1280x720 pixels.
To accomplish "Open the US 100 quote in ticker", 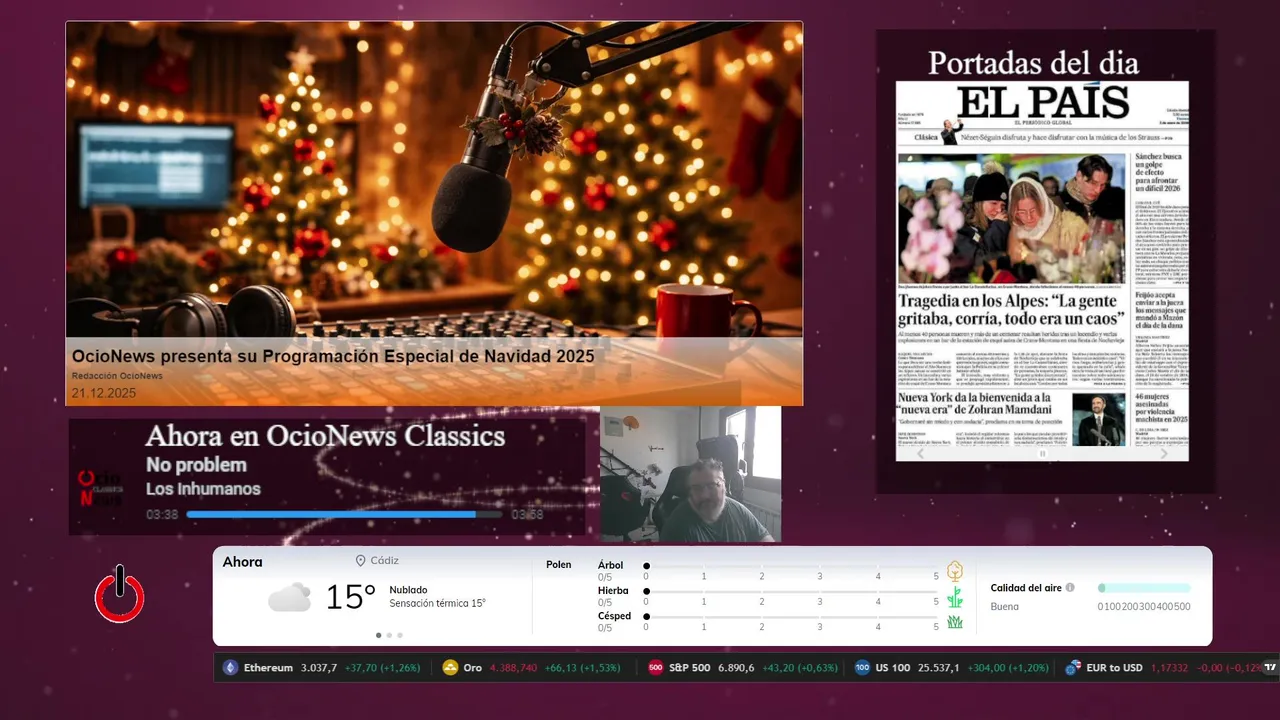I will click(951, 668).
